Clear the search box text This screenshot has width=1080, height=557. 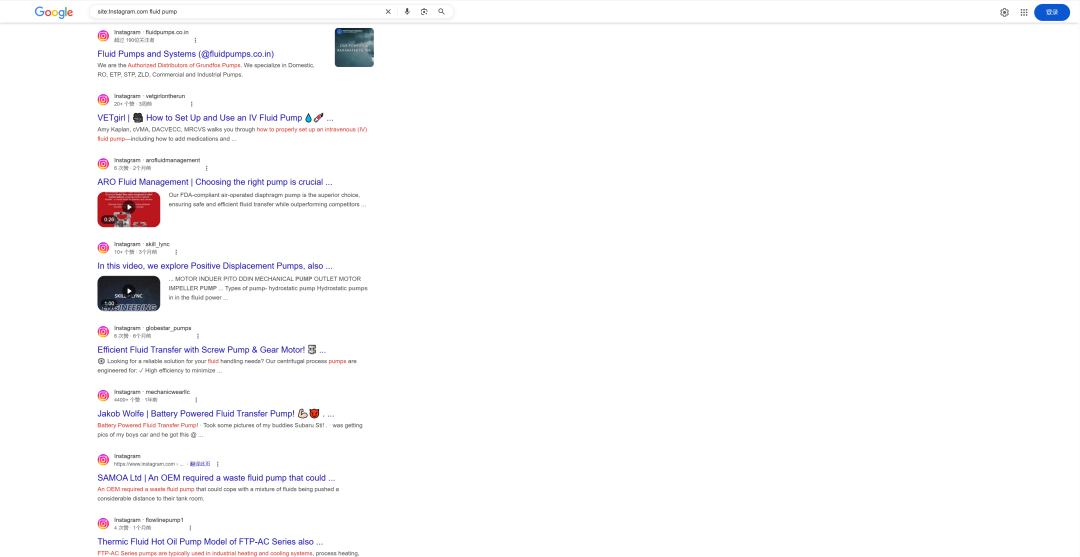[388, 12]
